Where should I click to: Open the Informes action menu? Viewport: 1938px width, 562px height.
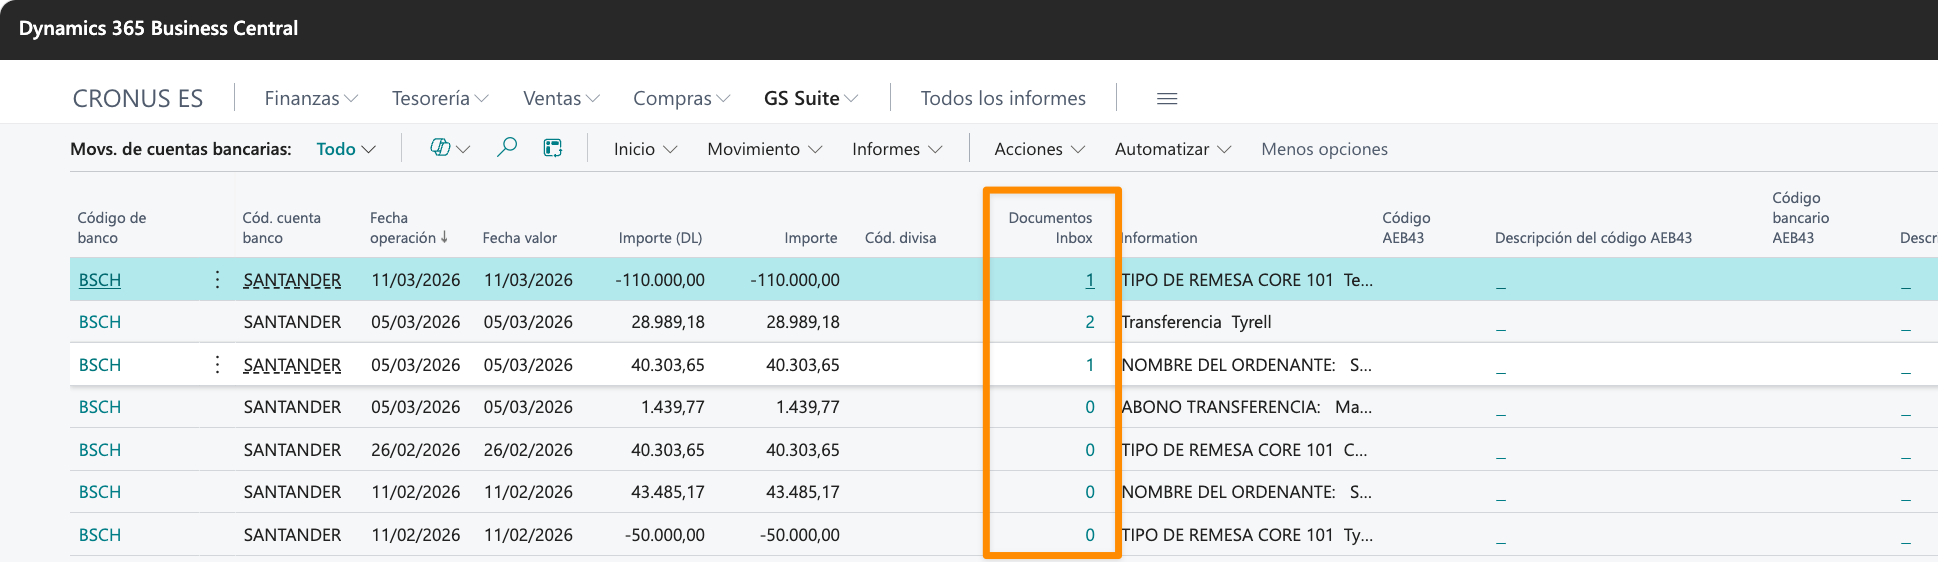897,149
